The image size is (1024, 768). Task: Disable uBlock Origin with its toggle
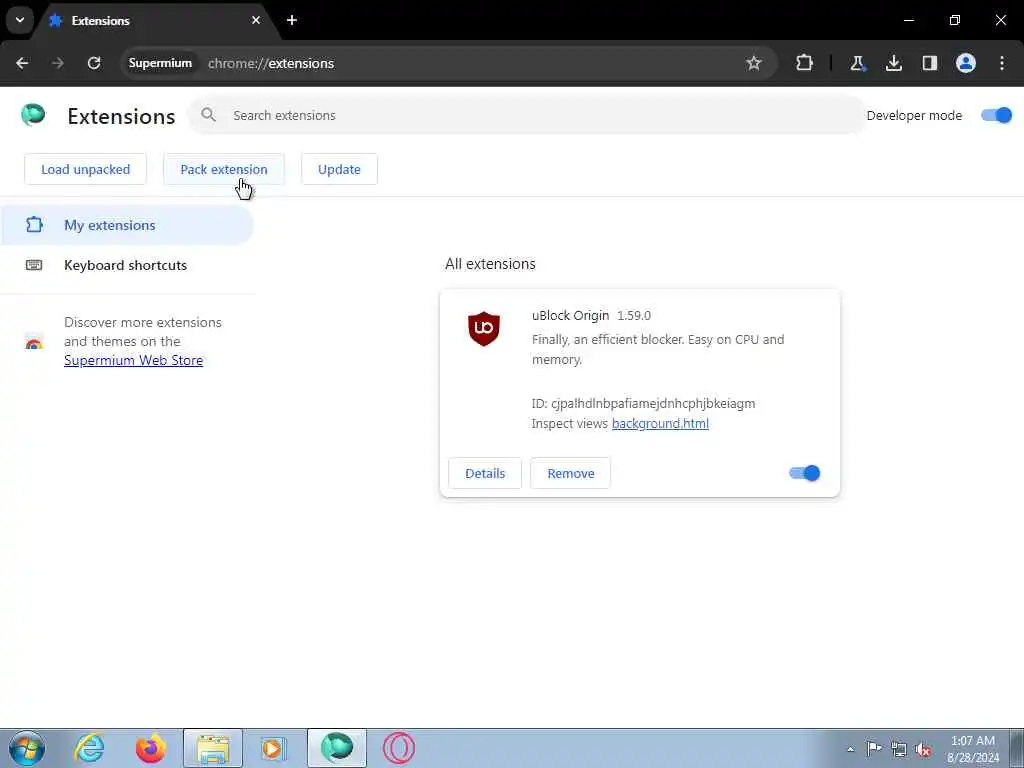[x=805, y=473]
